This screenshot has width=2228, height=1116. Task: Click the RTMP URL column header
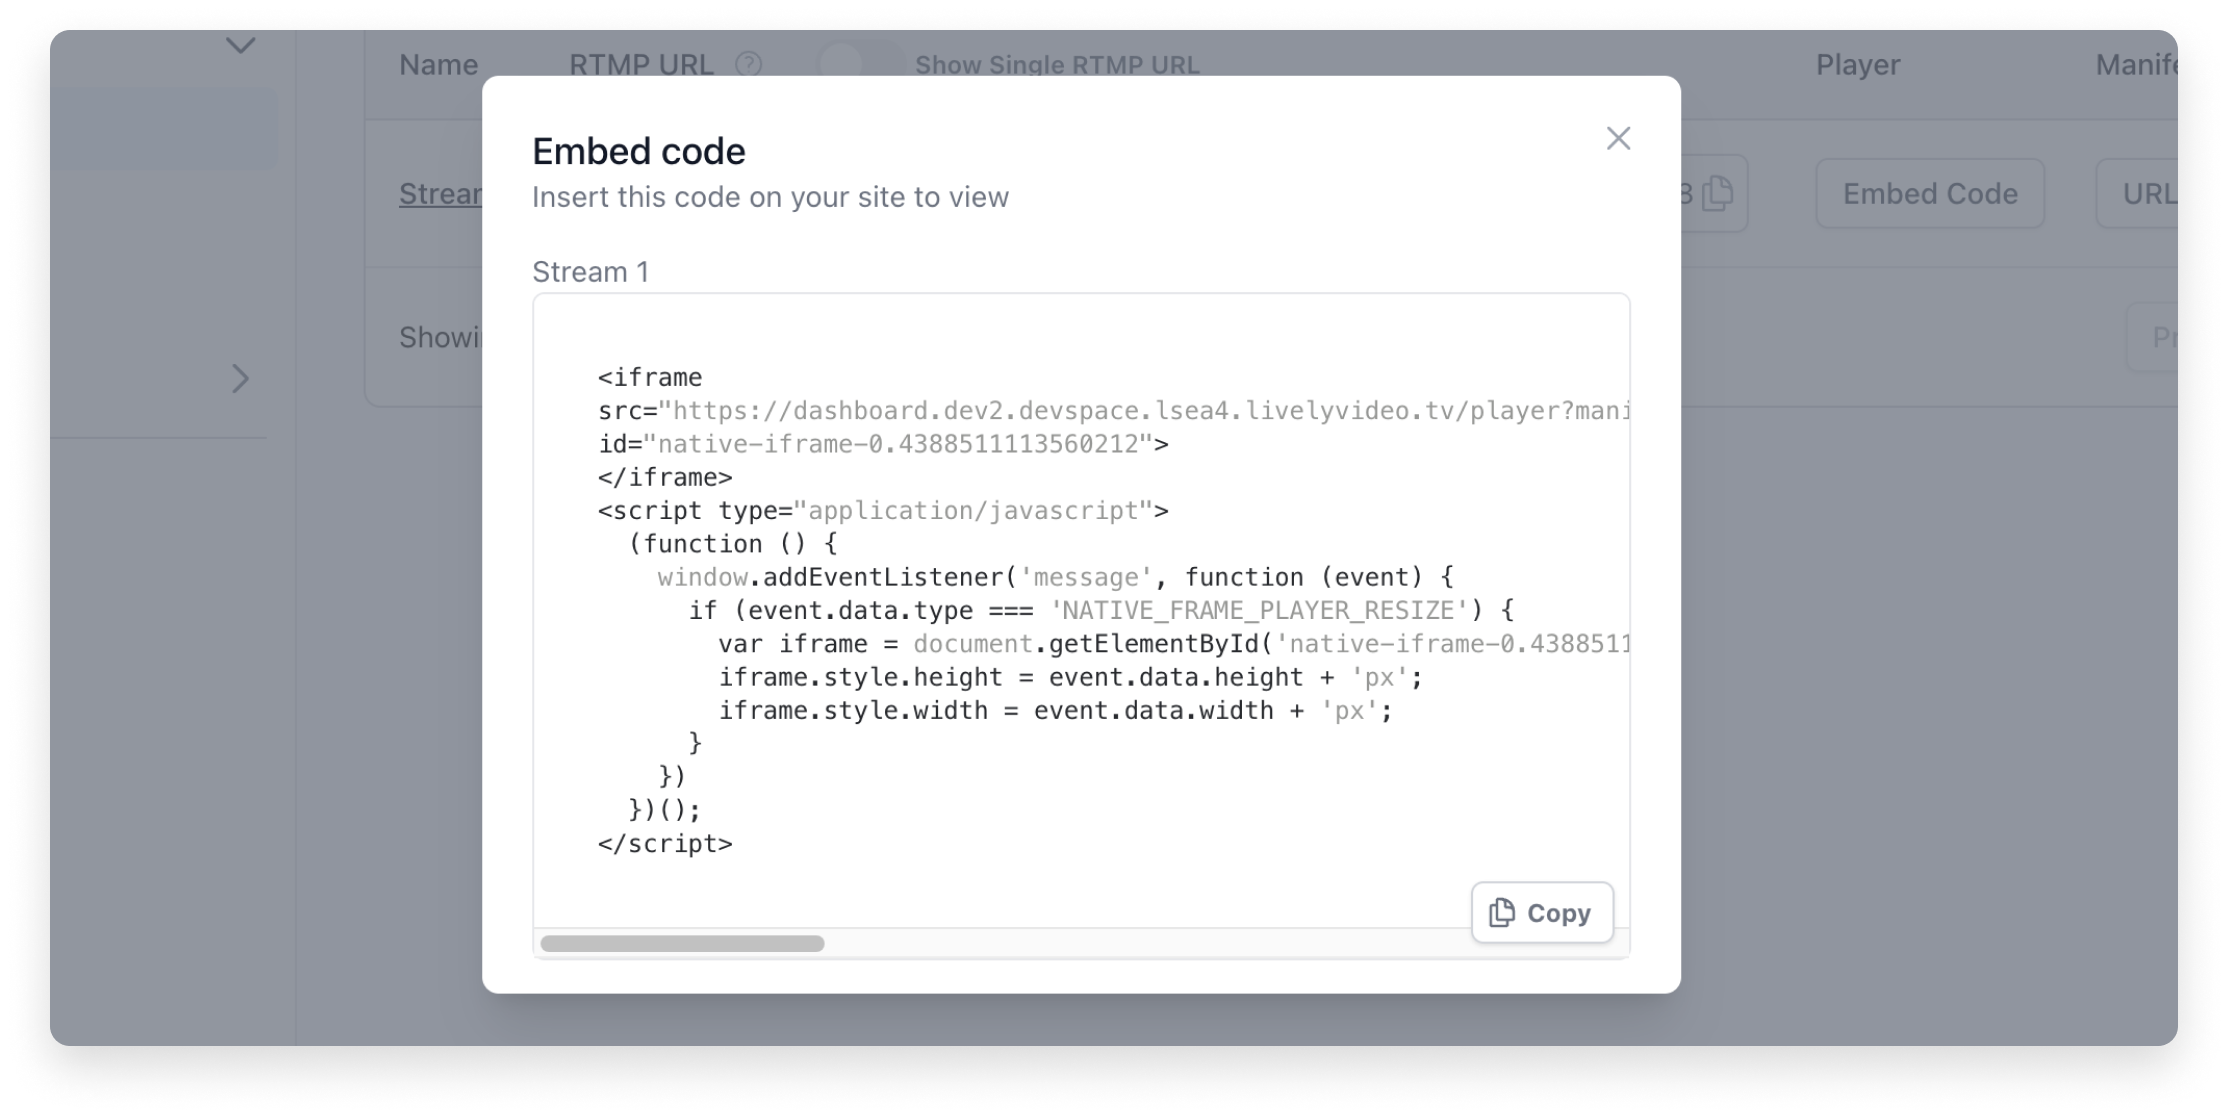click(641, 65)
